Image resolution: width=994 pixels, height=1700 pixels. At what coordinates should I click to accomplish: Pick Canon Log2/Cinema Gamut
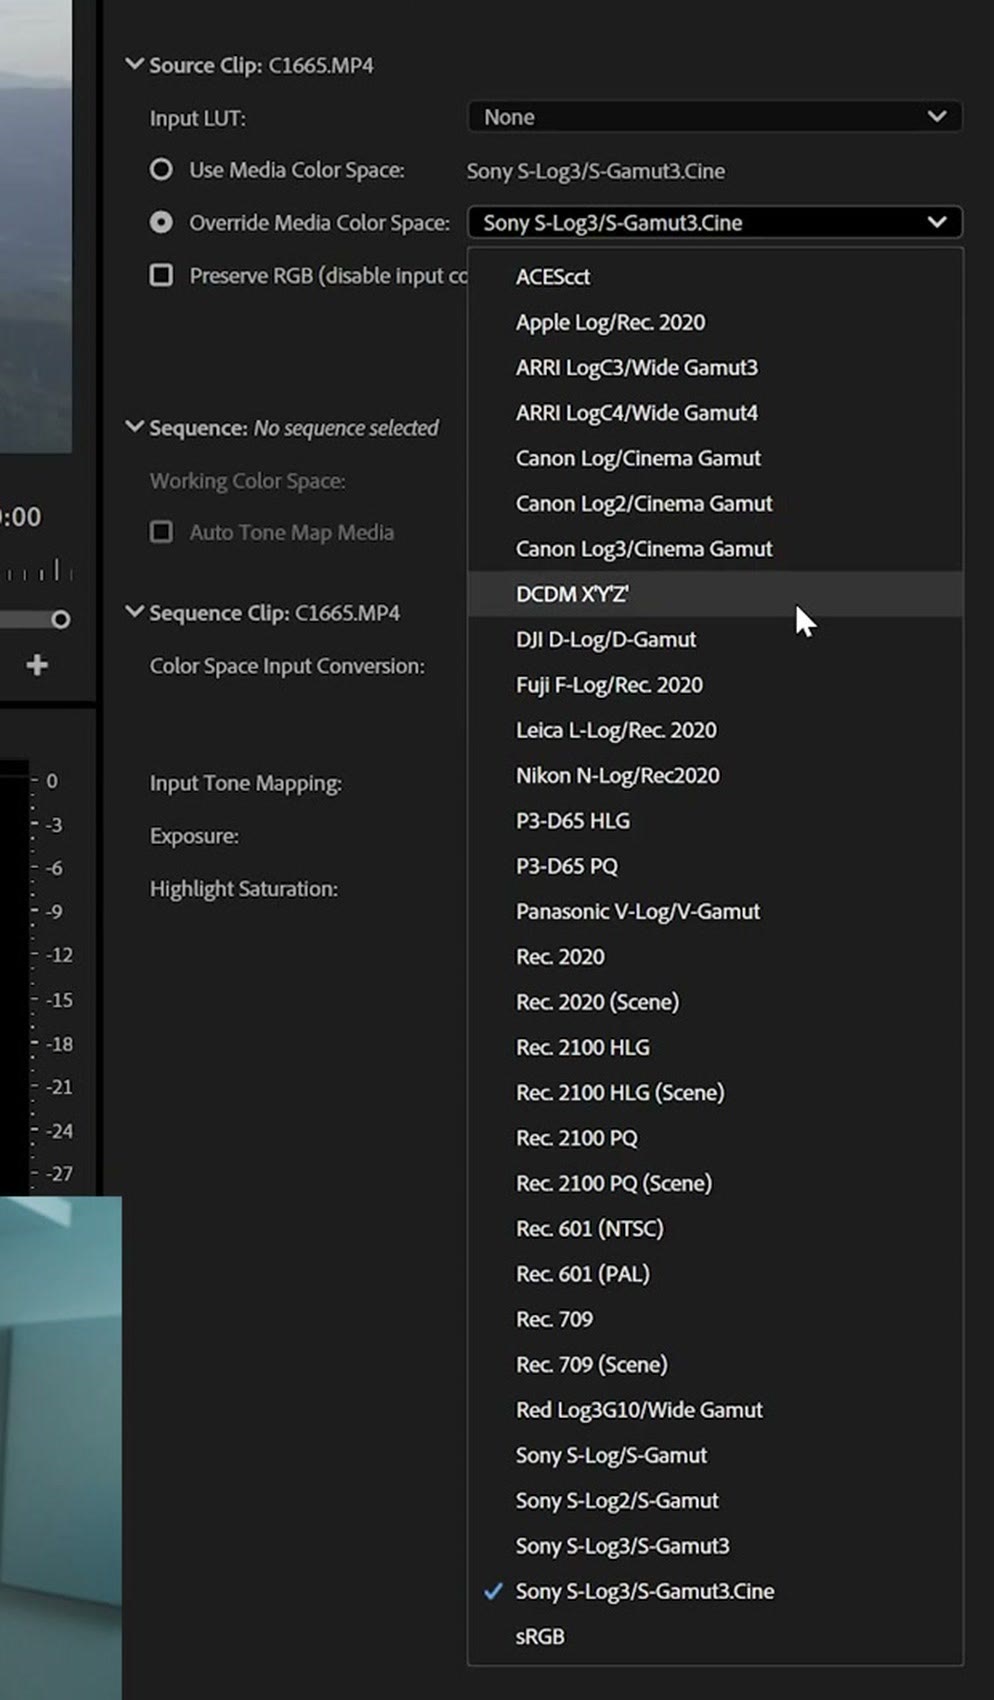coord(714,503)
